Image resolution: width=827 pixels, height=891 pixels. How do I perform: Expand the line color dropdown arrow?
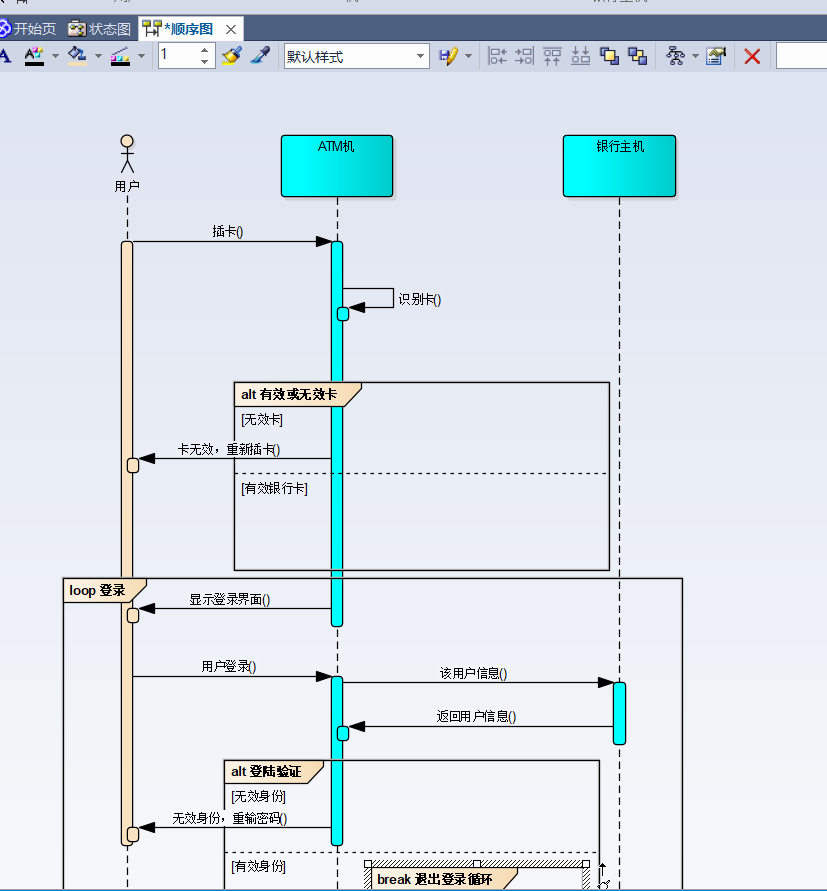click(x=141, y=56)
